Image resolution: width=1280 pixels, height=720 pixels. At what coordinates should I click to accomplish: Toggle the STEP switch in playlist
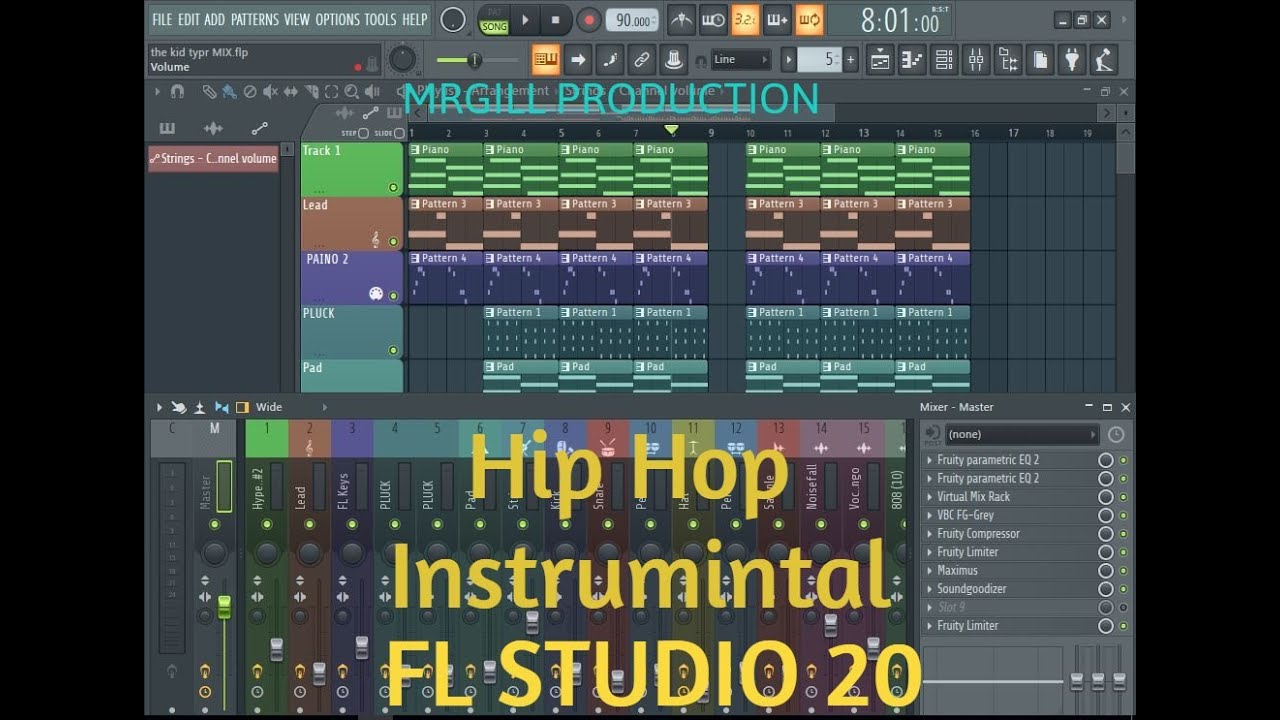click(363, 133)
